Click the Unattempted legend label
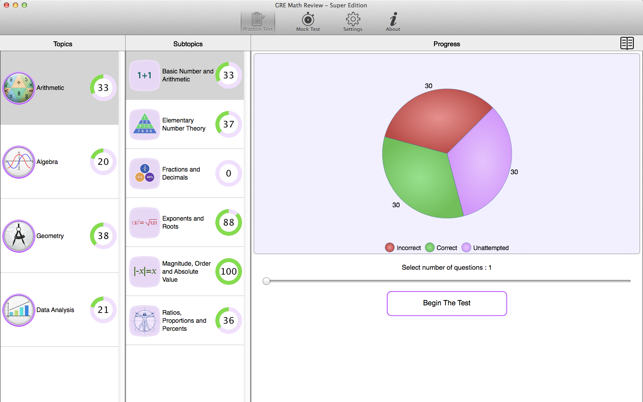Viewport: 643px width, 402px height. tap(491, 248)
